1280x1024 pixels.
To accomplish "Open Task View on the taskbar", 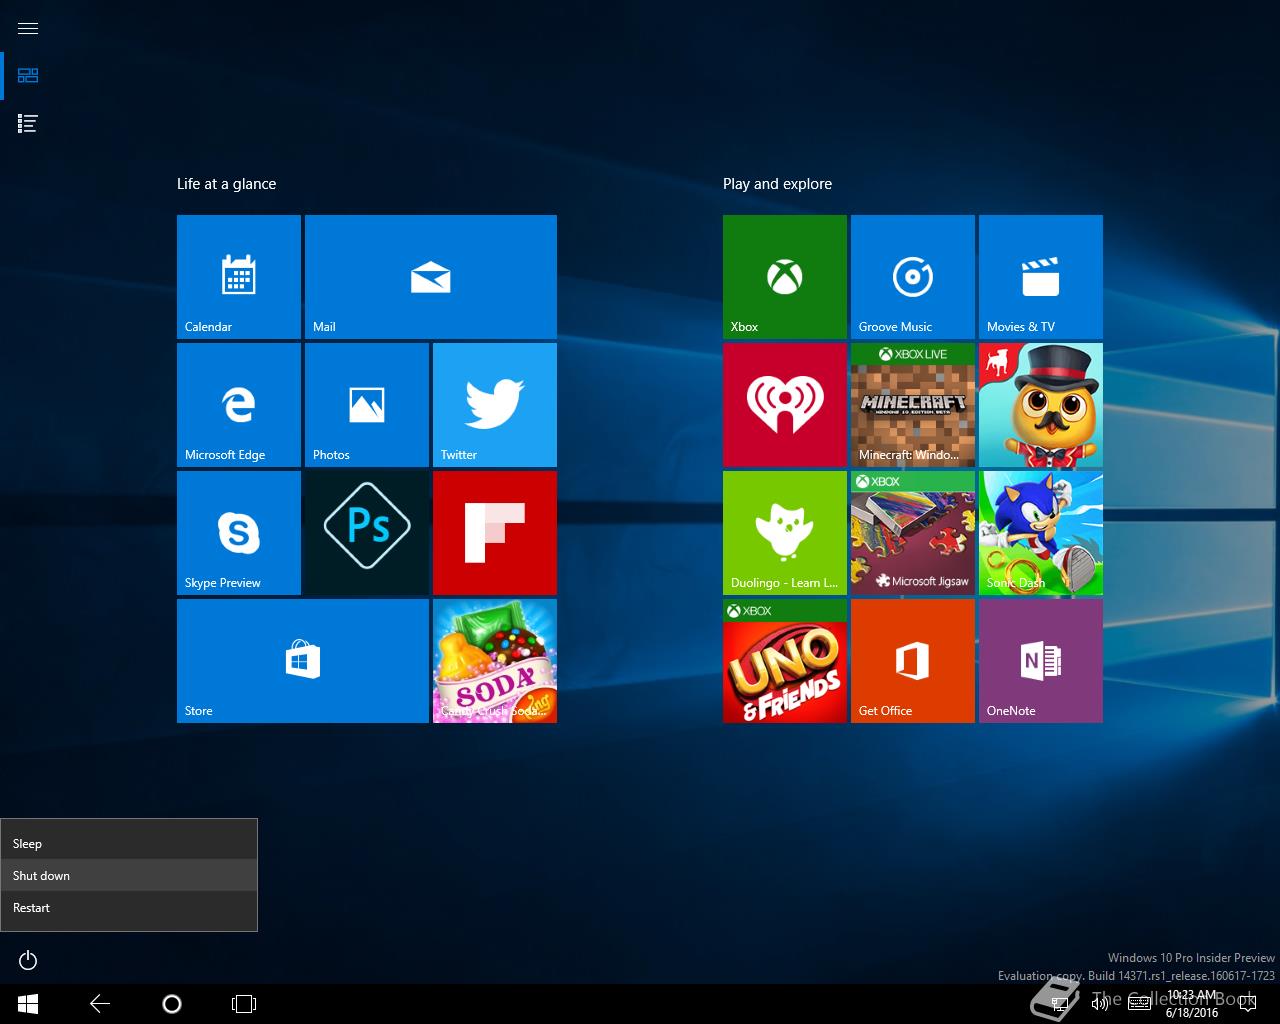I will pos(244,1004).
